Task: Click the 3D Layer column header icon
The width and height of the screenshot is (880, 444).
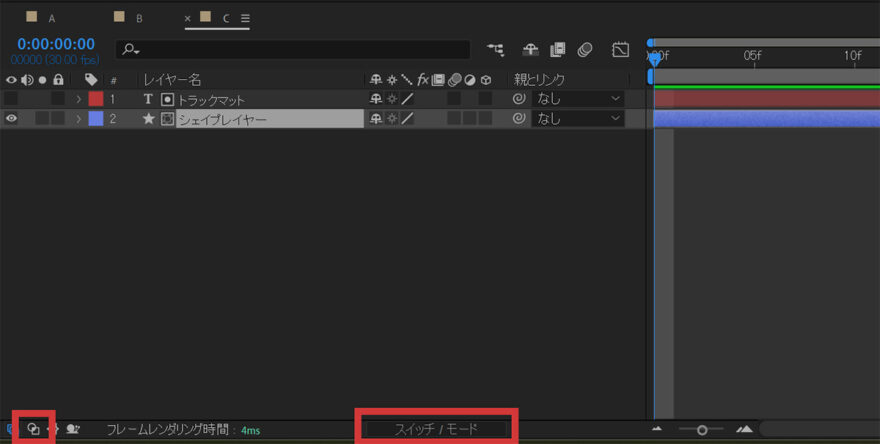Action: click(x=486, y=80)
